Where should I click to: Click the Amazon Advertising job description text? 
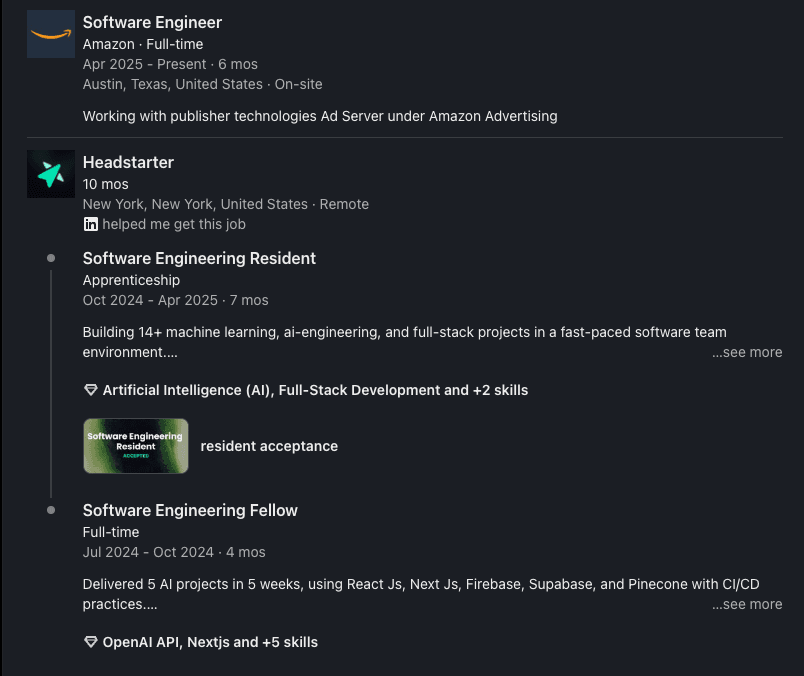pyautogui.click(x=320, y=116)
